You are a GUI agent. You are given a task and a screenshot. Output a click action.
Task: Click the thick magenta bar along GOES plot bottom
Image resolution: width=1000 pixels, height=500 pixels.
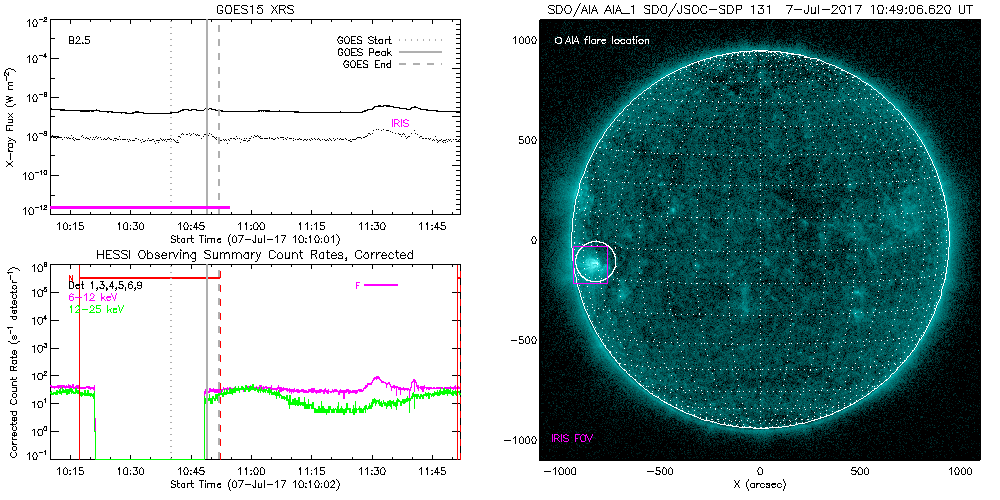(x=140, y=207)
